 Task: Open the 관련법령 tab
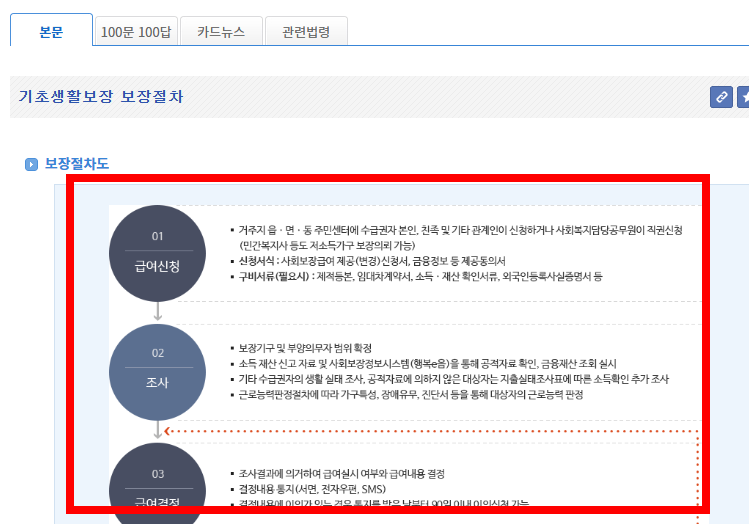(306, 32)
